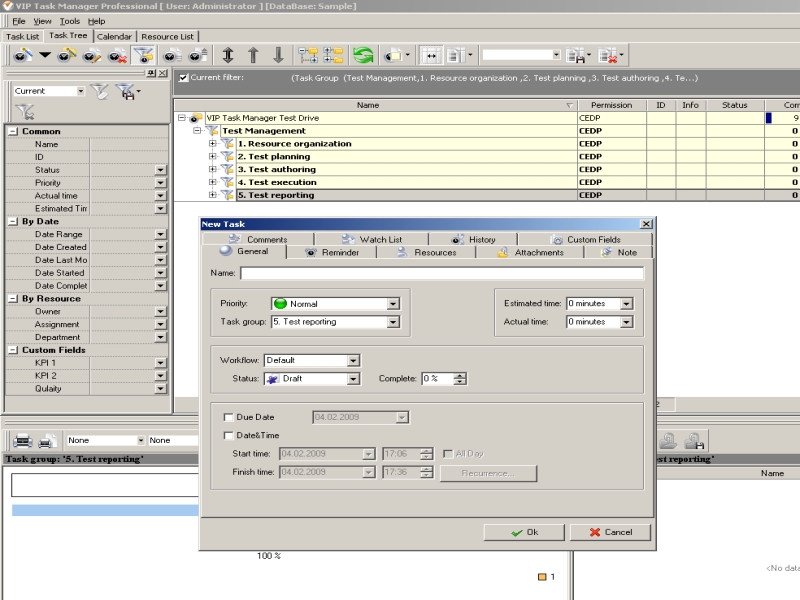Open the Owner filter dropdown
This screenshot has width=800, height=600.
click(x=160, y=311)
